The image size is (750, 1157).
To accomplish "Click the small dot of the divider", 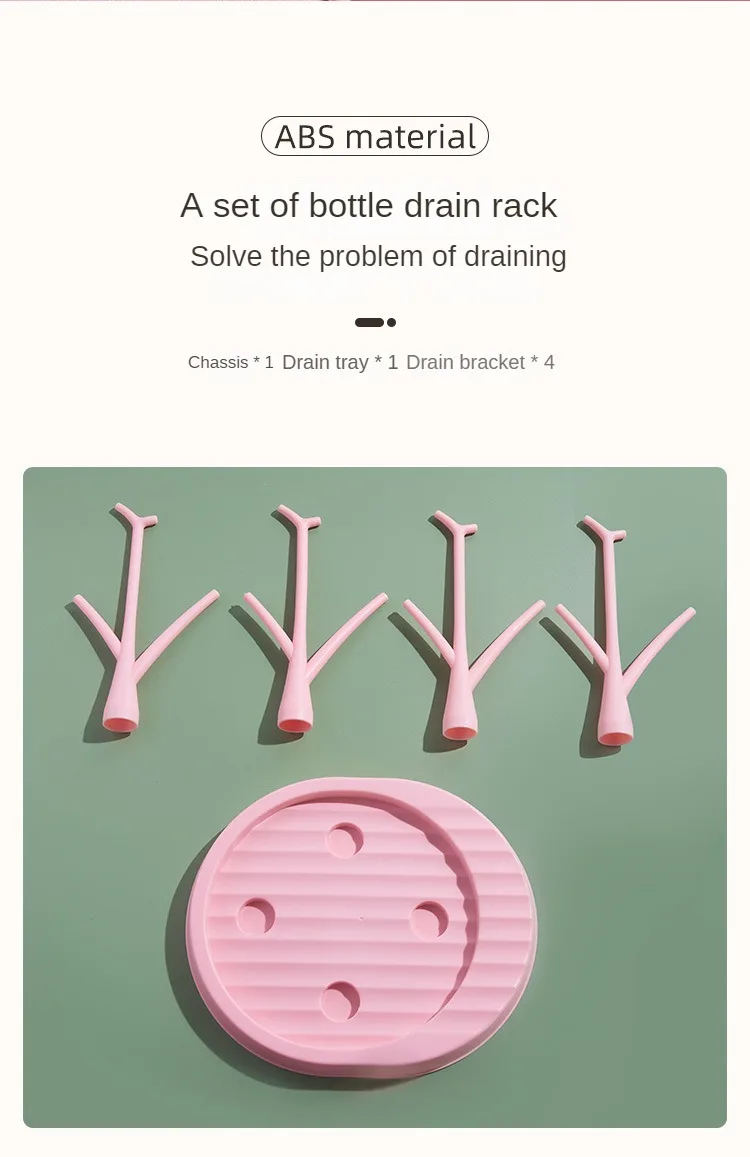I will pyautogui.click(x=391, y=322).
